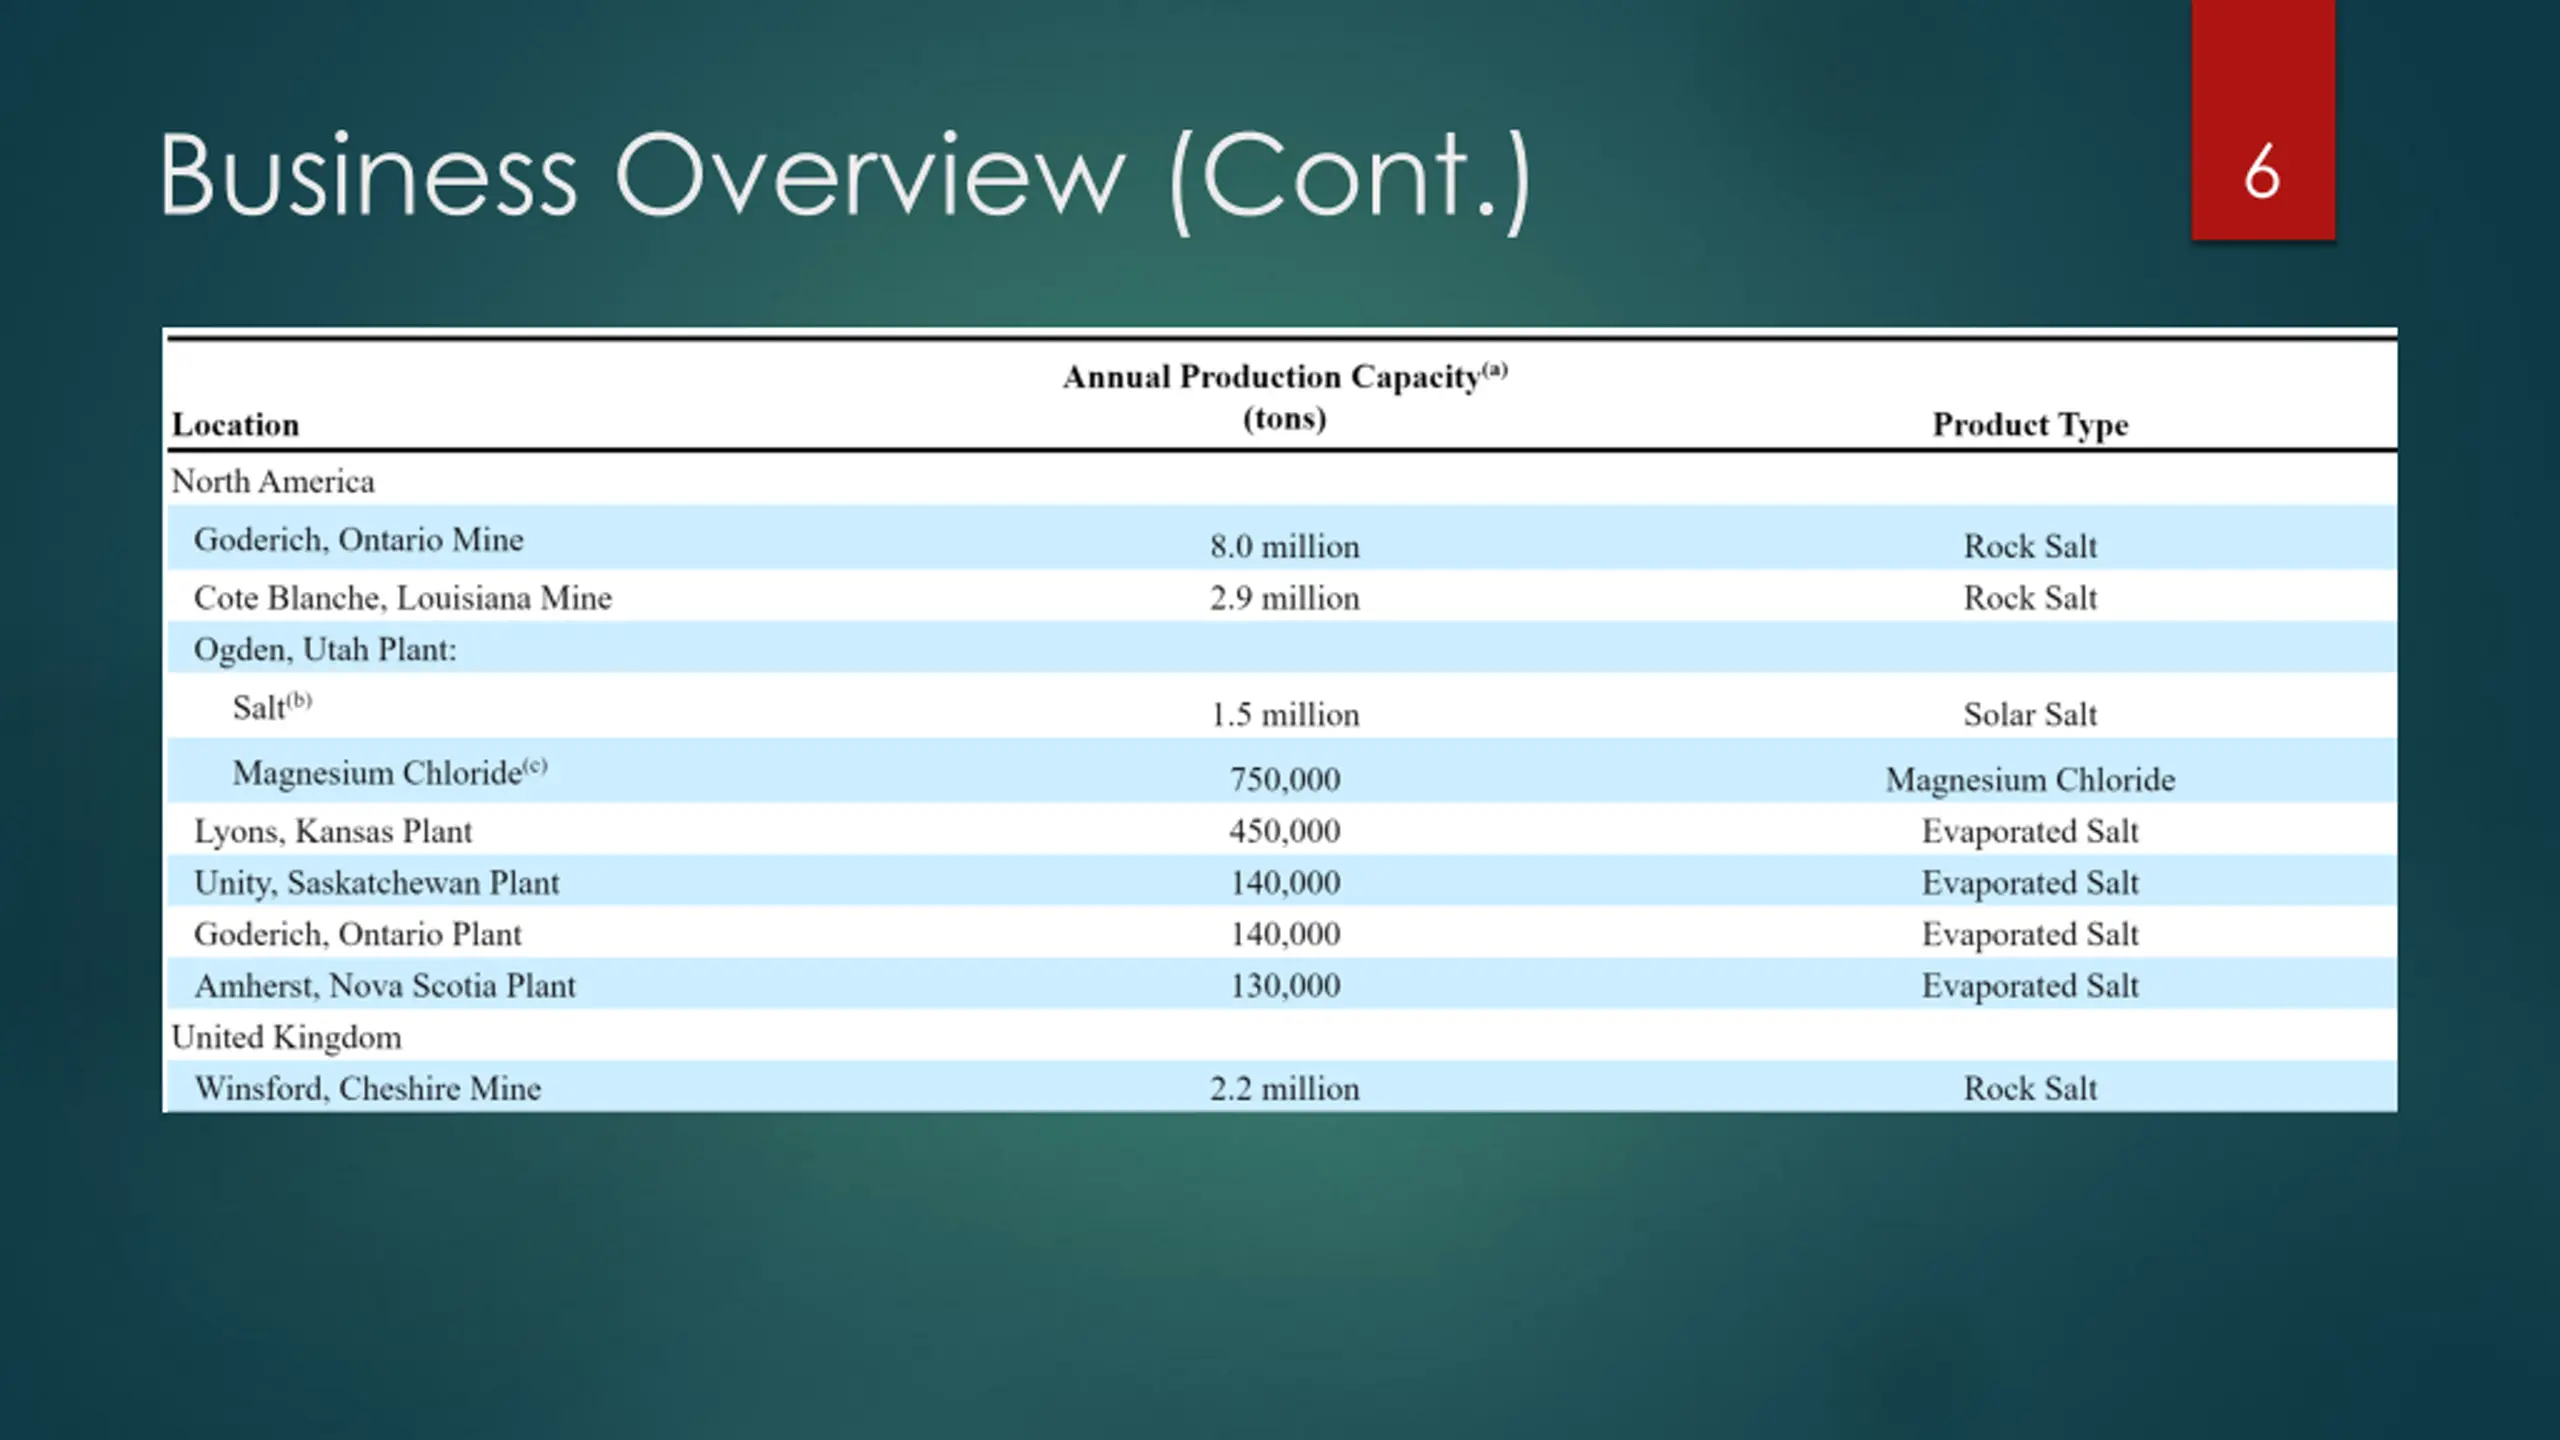Select the '750,000' capacity value

pos(1284,779)
